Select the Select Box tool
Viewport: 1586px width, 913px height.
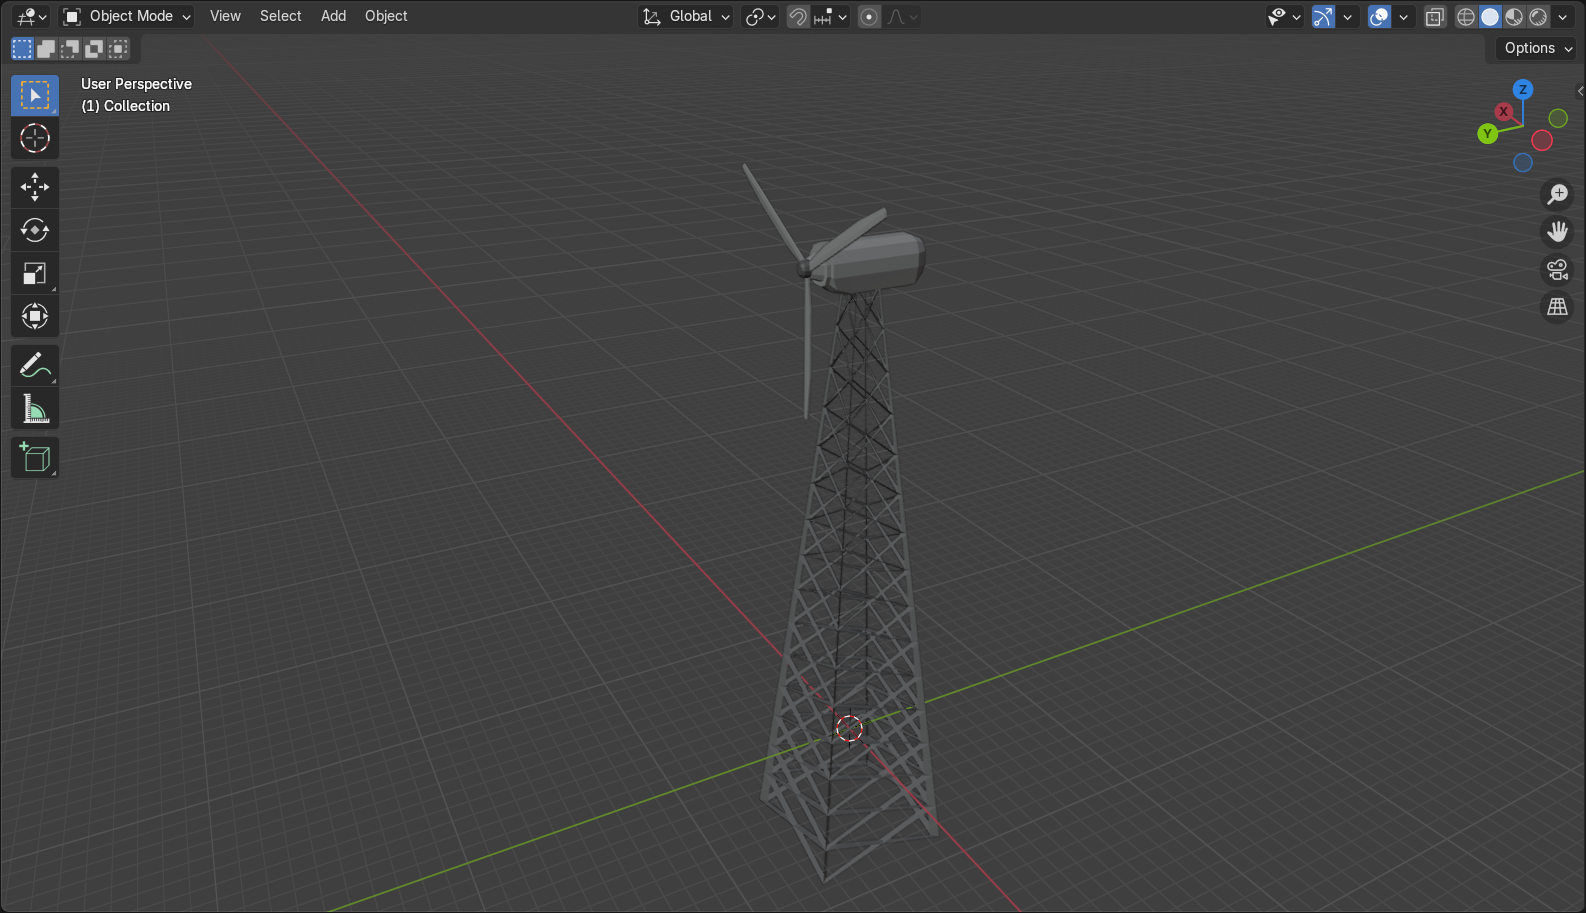pyautogui.click(x=35, y=95)
